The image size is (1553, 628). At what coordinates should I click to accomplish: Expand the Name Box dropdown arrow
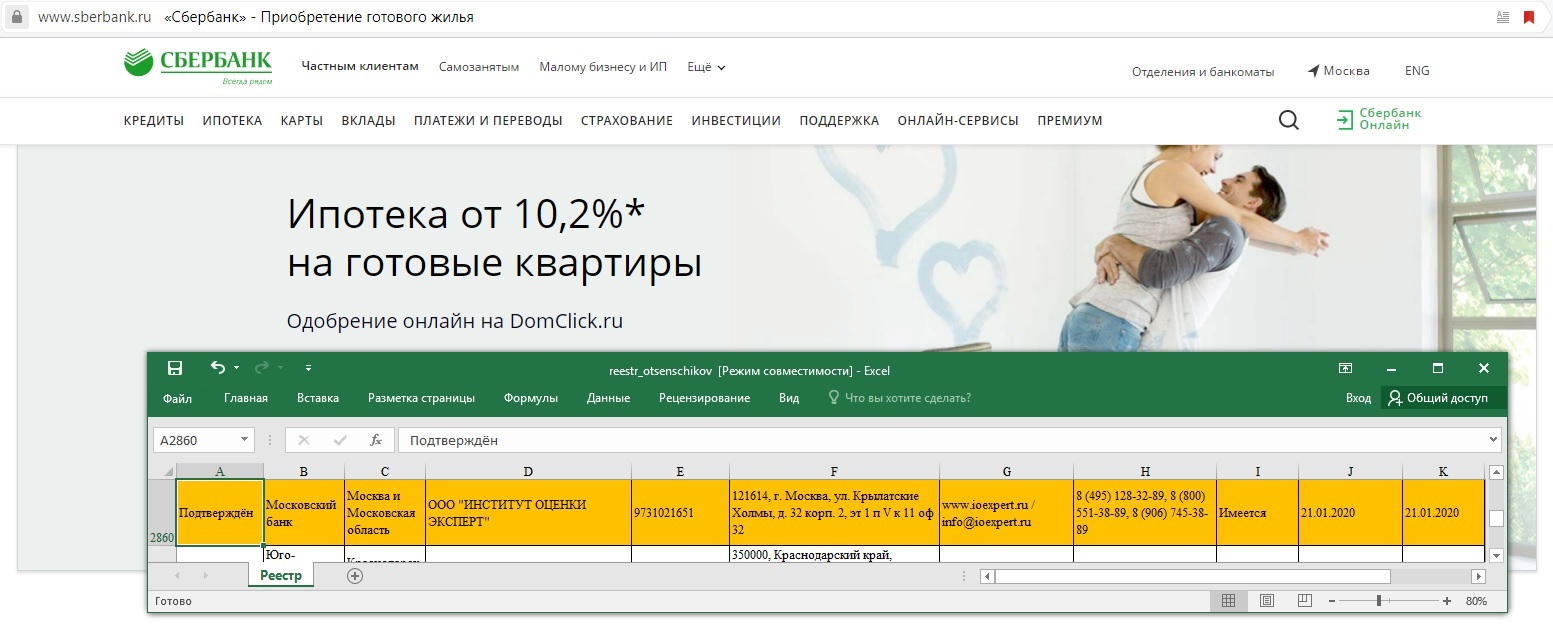[x=245, y=440]
